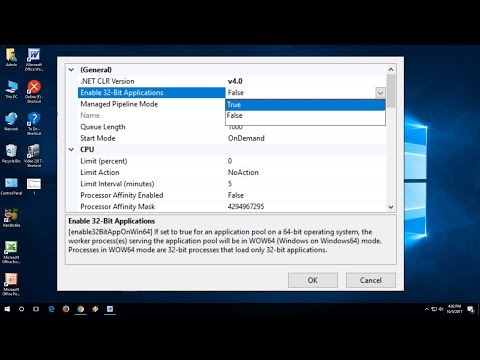Show hidden system tray icons

tap(427, 309)
